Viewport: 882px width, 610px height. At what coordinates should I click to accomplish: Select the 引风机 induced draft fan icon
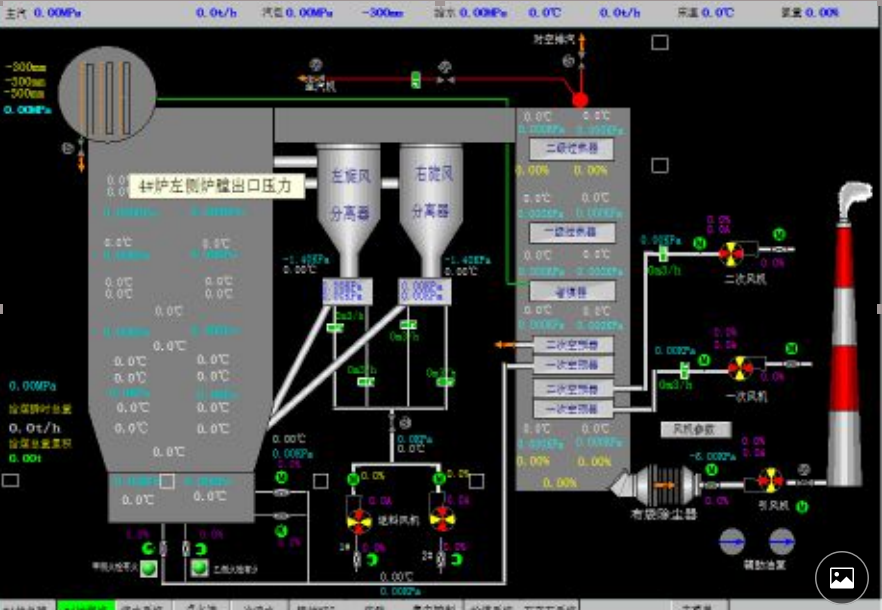click(x=770, y=481)
